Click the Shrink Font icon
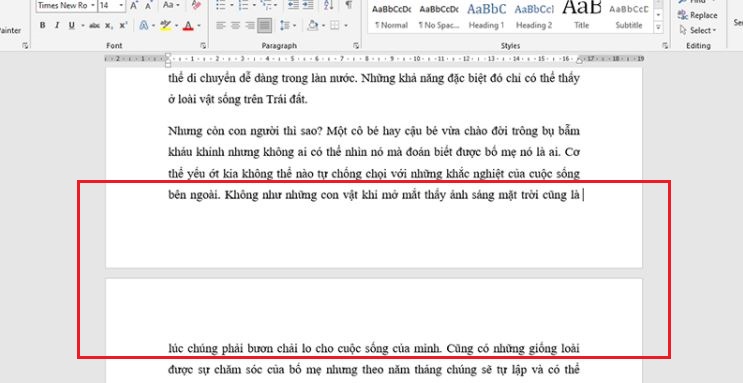The width and height of the screenshot is (743, 383). coord(148,5)
